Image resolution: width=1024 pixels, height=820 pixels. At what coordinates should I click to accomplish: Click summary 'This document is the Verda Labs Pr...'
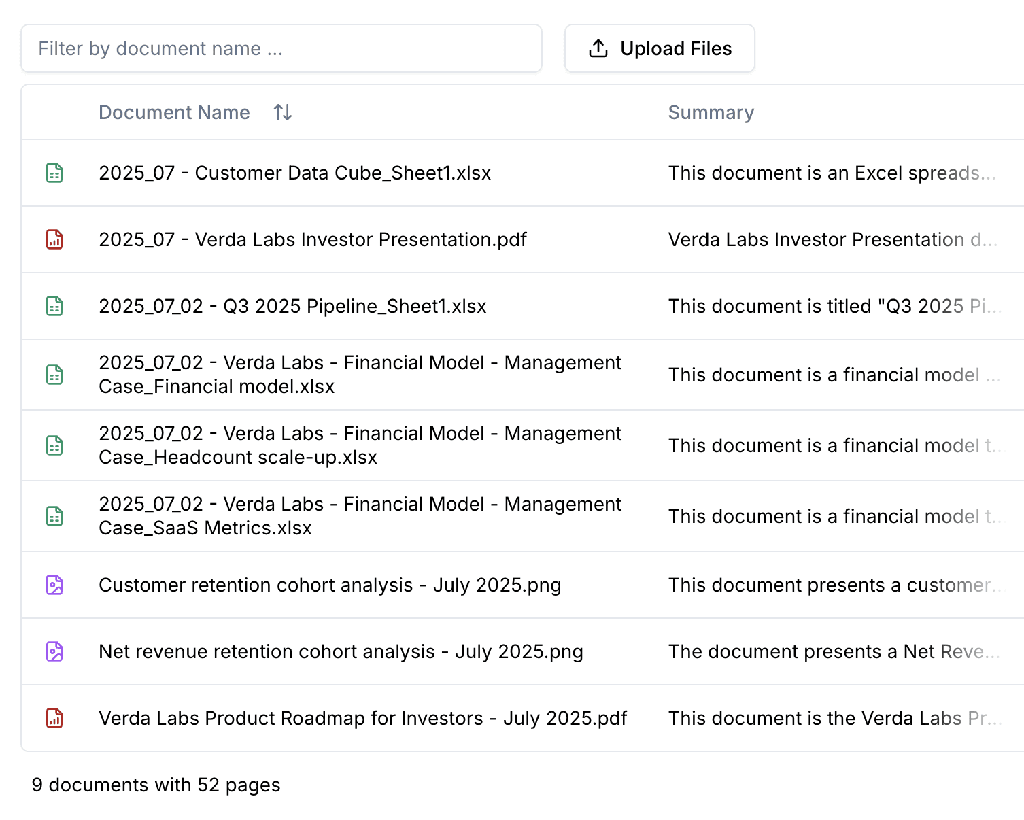pyautogui.click(x=835, y=718)
